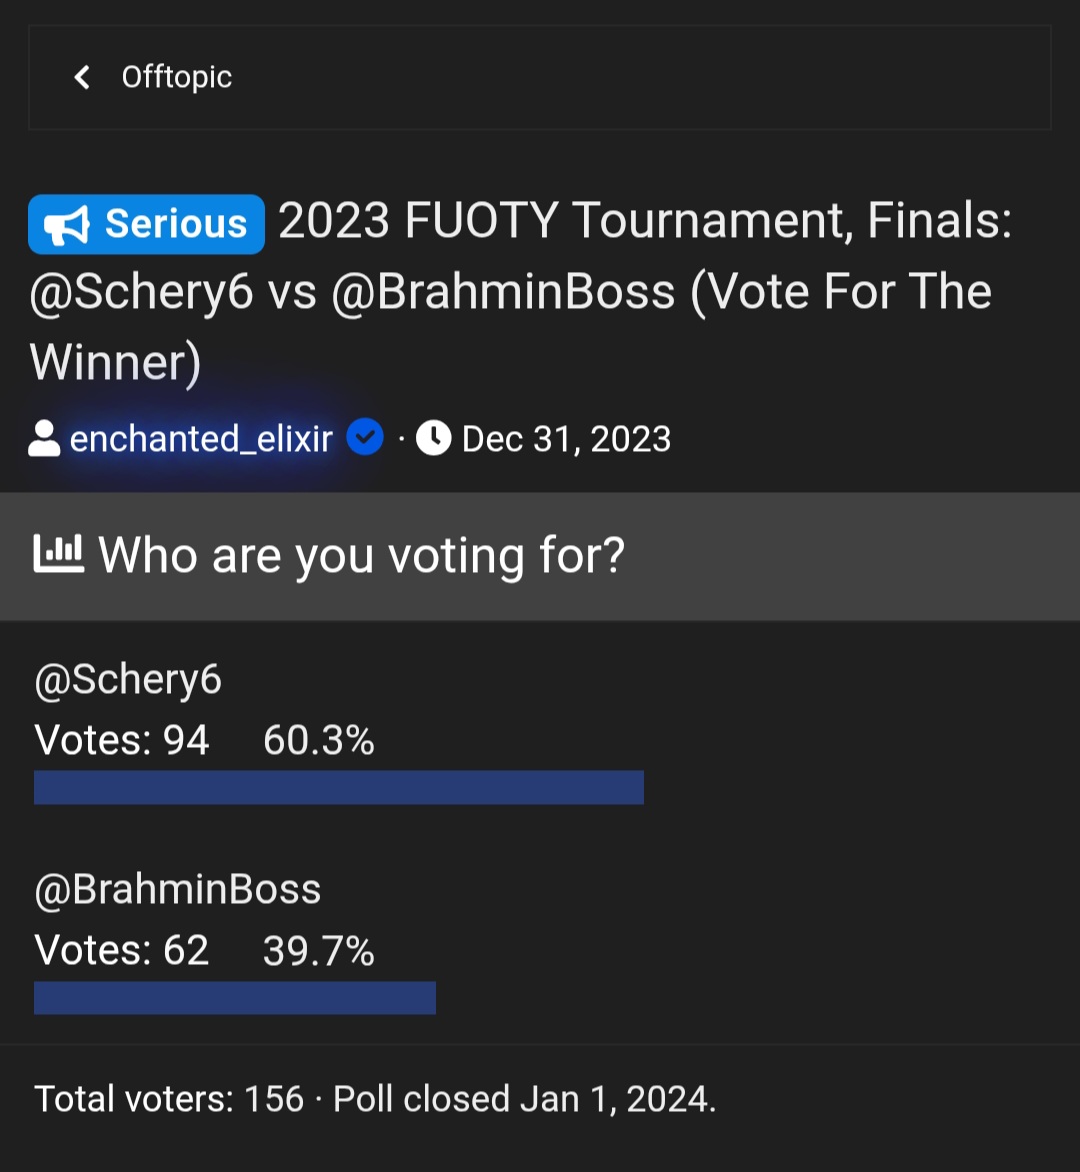Click the poll bar chart icon
This screenshot has width=1080, height=1172.
(x=59, y=554)
